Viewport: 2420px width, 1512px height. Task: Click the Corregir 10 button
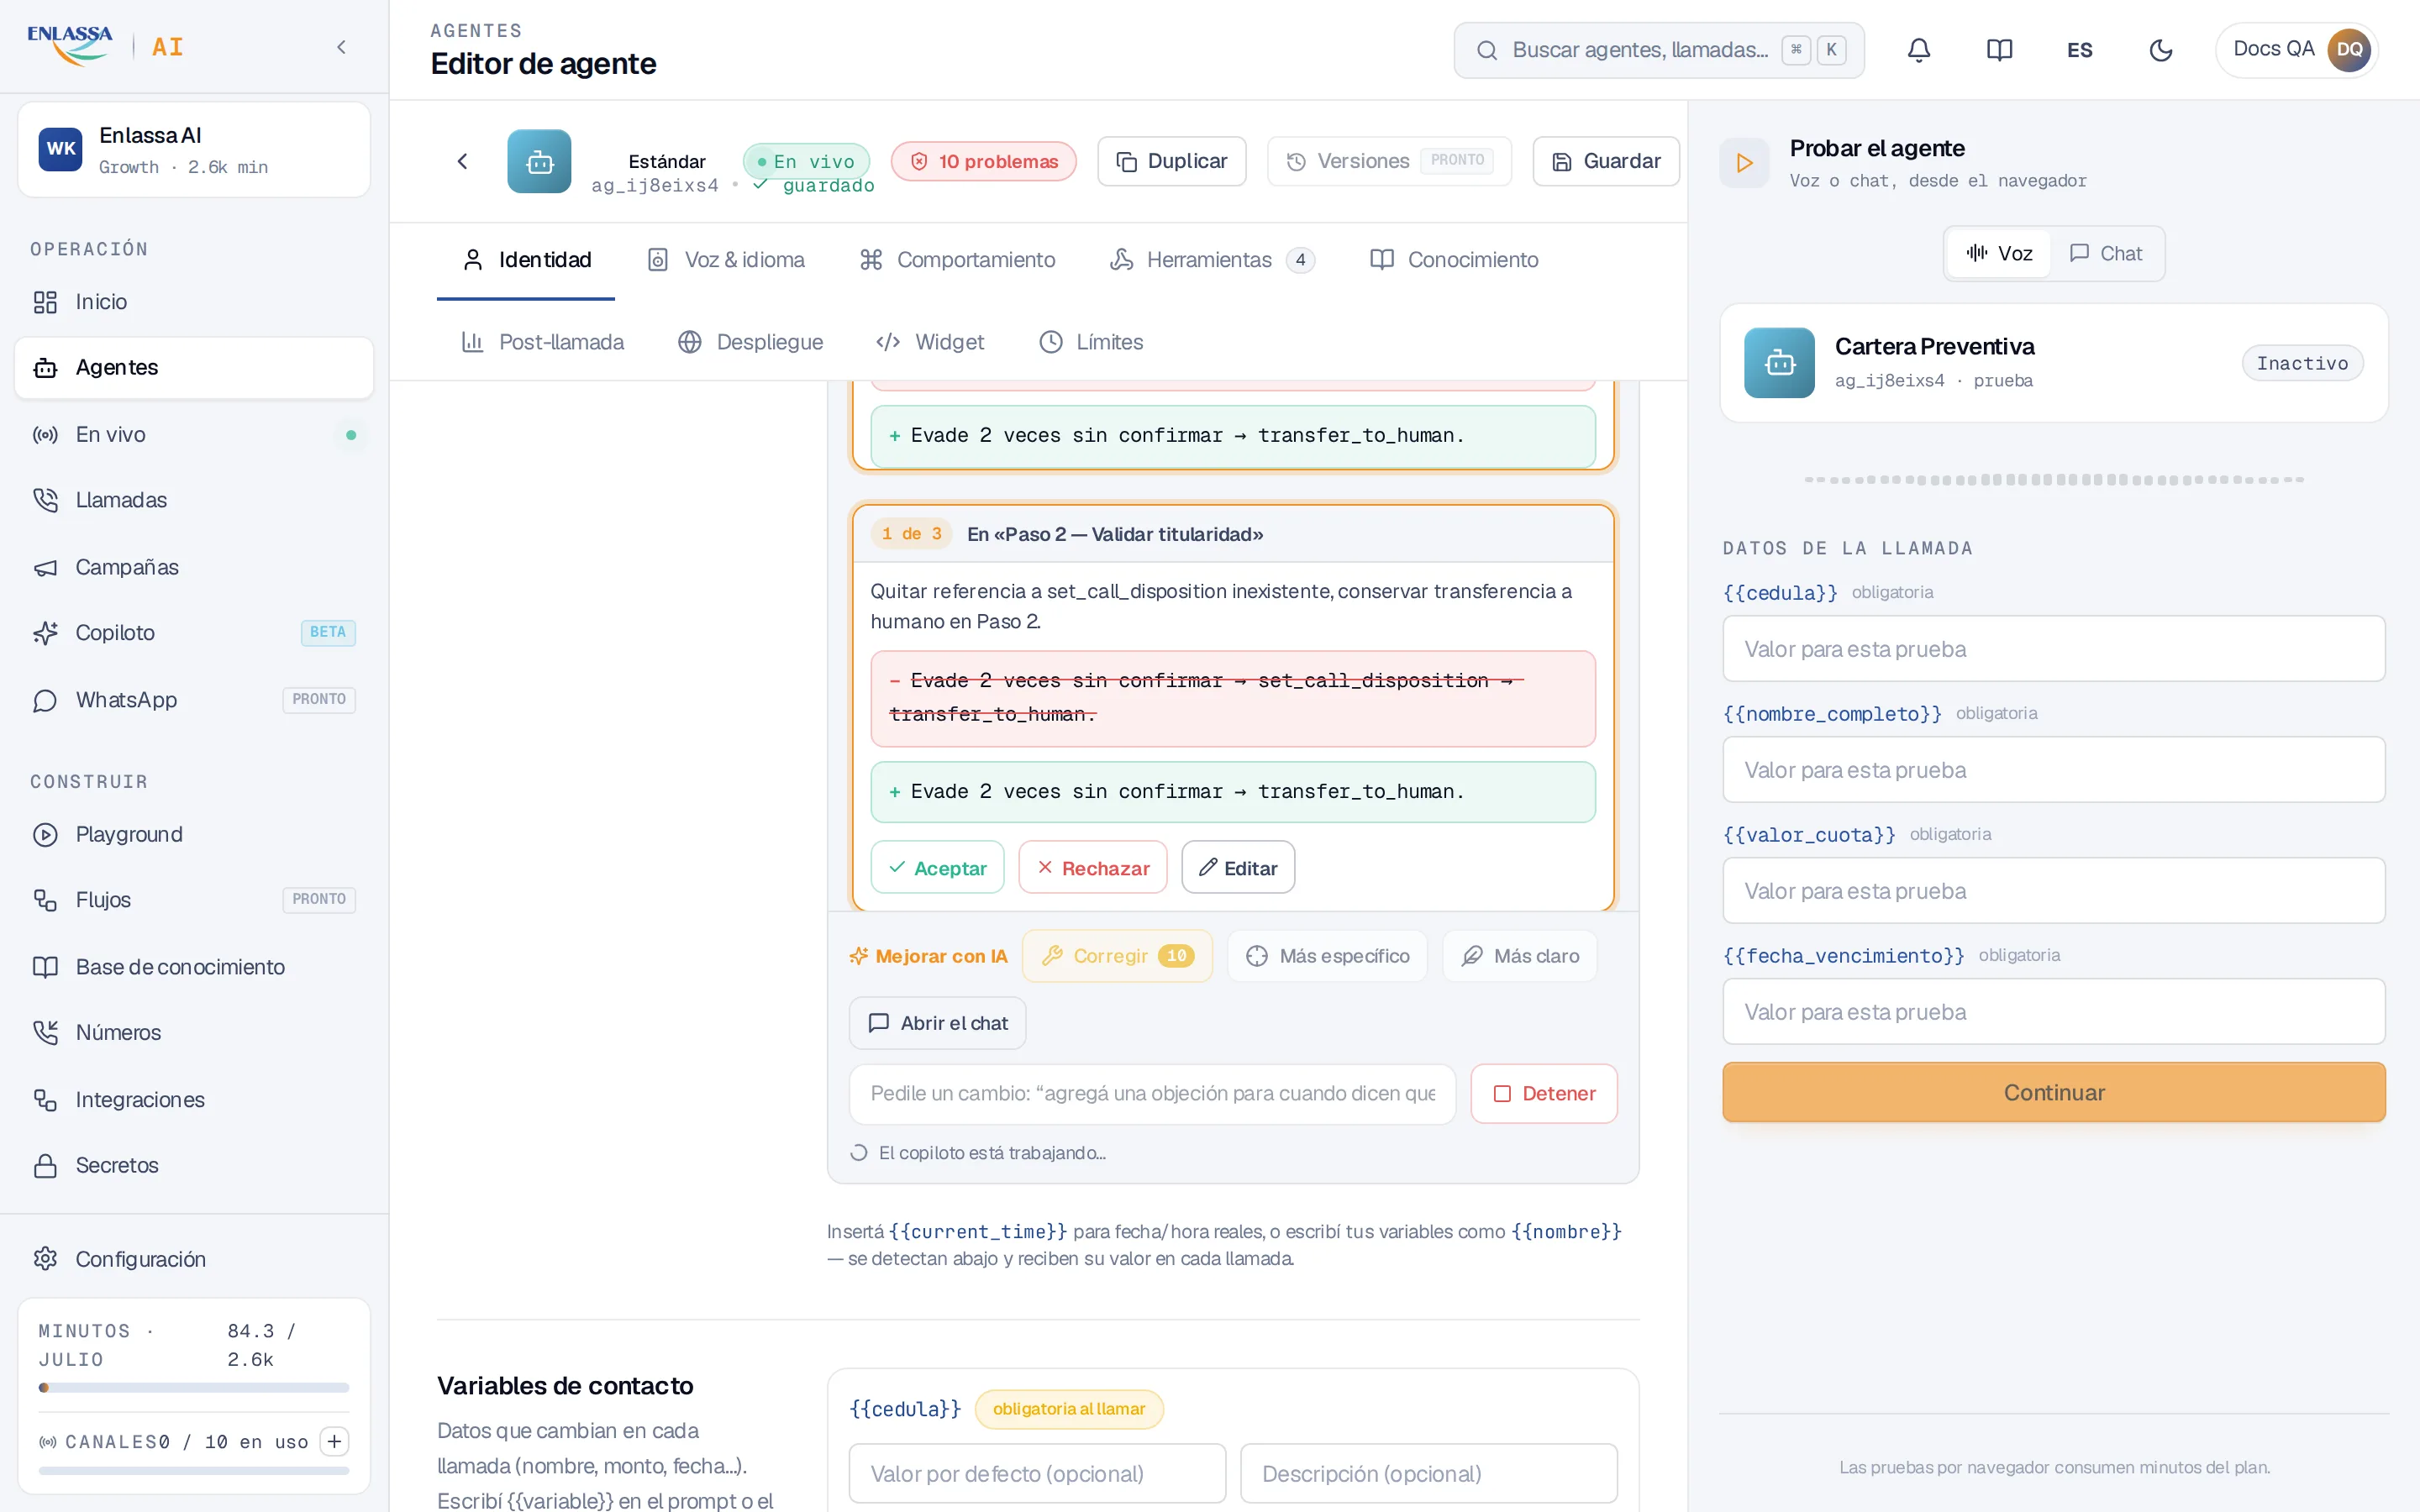1117,956
